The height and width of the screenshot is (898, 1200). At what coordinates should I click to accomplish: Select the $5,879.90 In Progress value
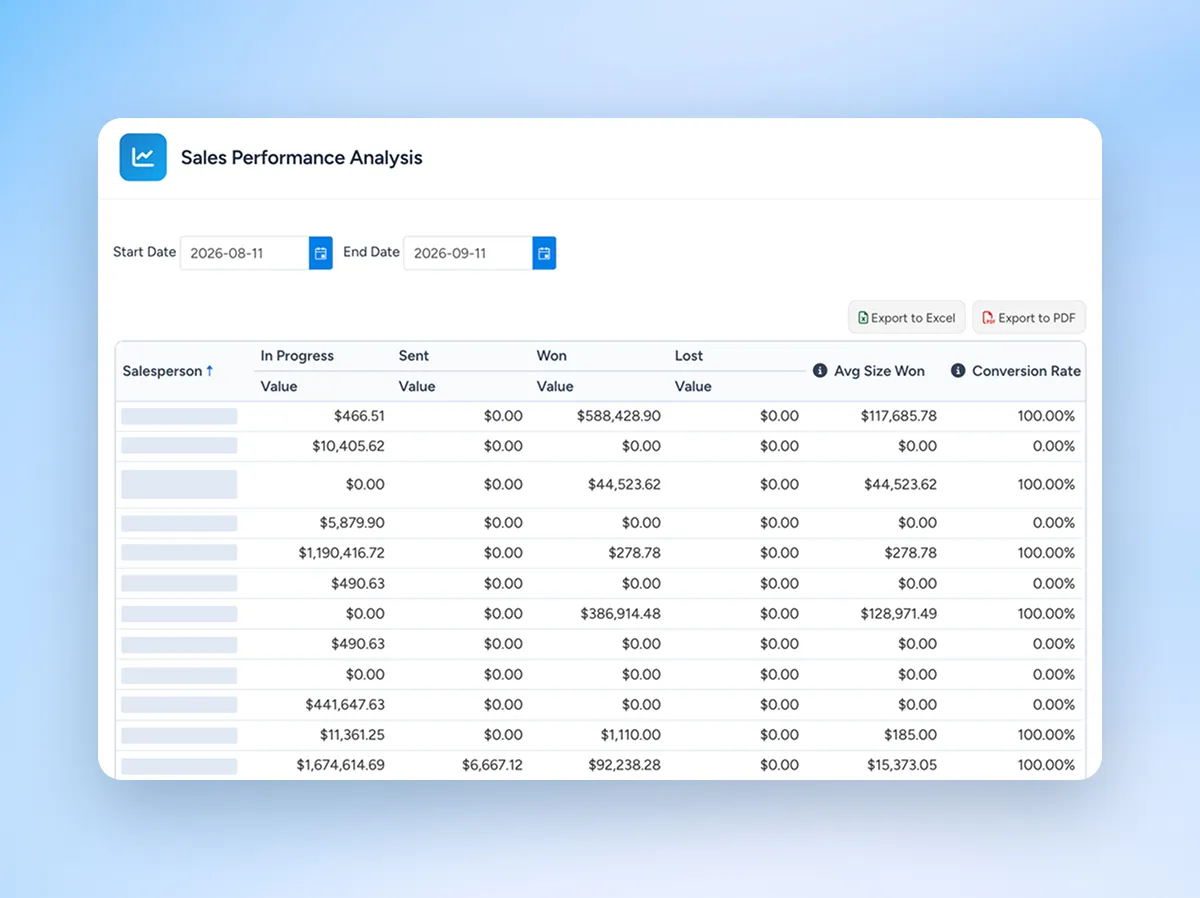pyautogui.click(x=352, y=523)
